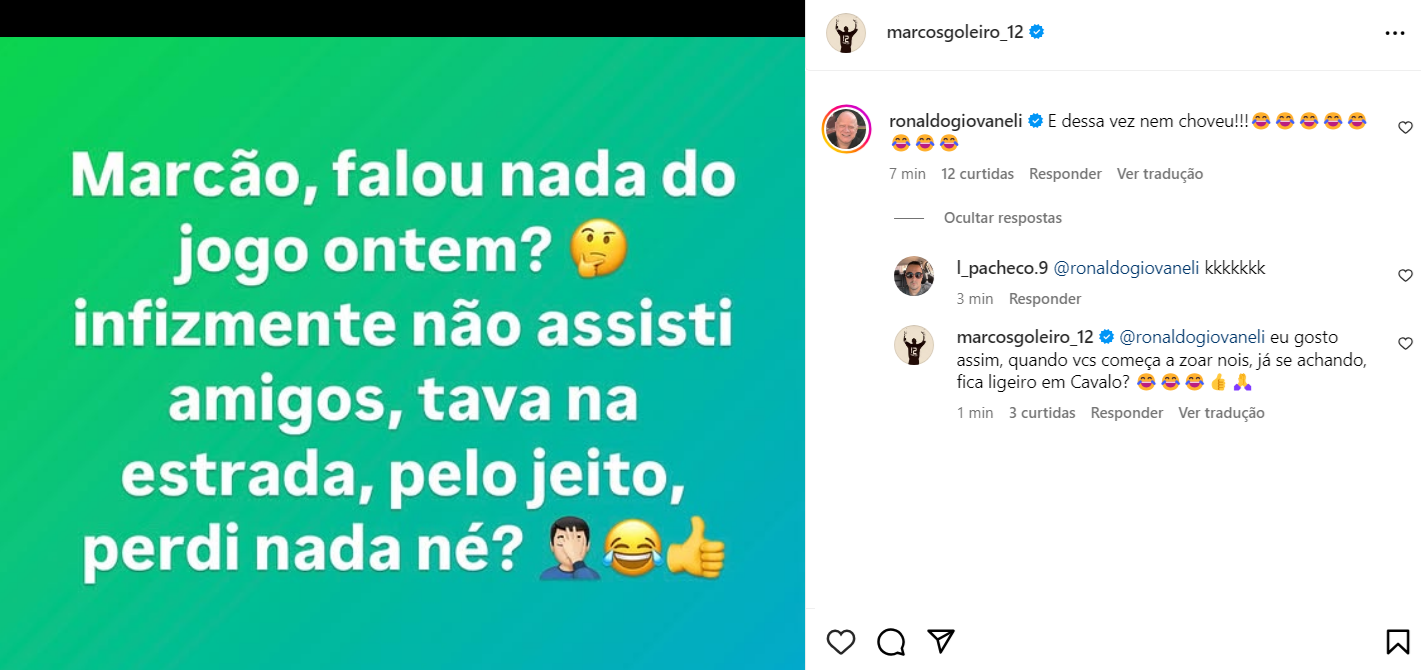
Task: Like marcosgoleiro_12's reply heart
Action: pos(1405,343)
